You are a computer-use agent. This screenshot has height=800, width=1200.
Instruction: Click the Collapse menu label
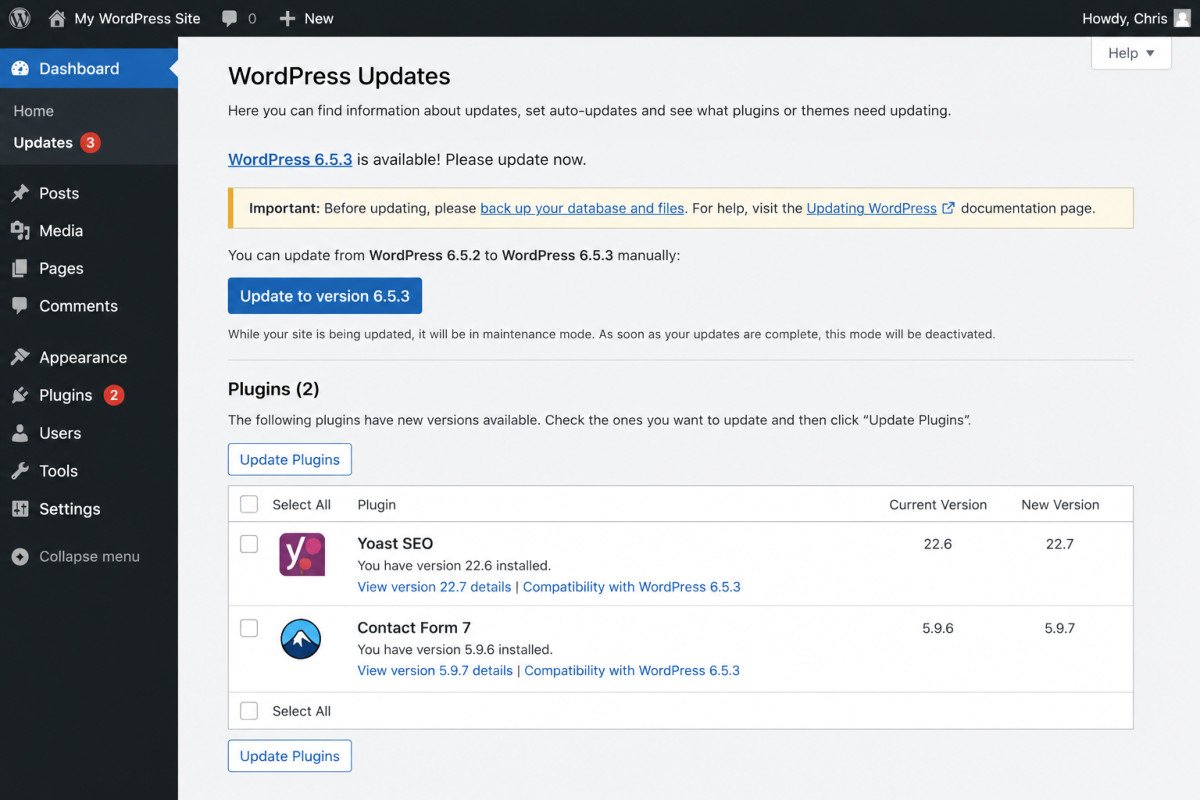click(x=89, y=557)
